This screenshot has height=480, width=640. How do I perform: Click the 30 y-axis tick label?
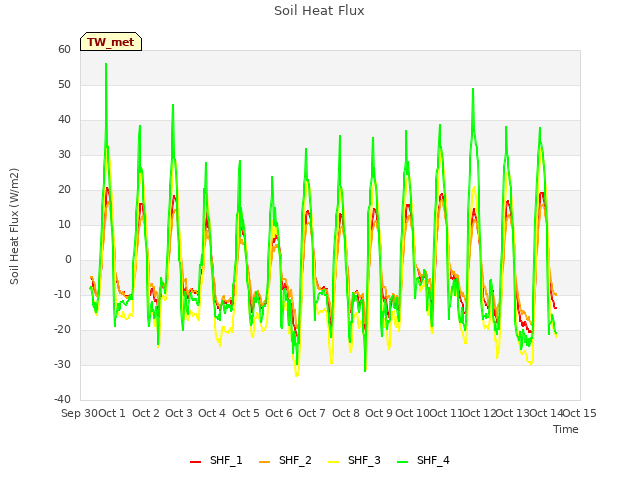coord(64,155)
